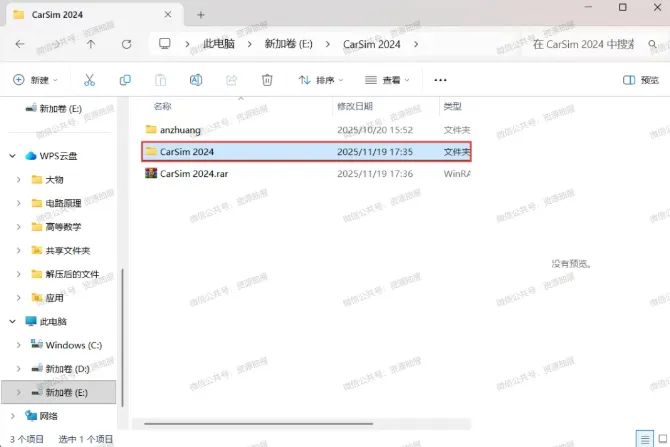Select the 解压后的文件 folder
The height and width of the screenshot is (447, 670).
click(x=65, y=274)
